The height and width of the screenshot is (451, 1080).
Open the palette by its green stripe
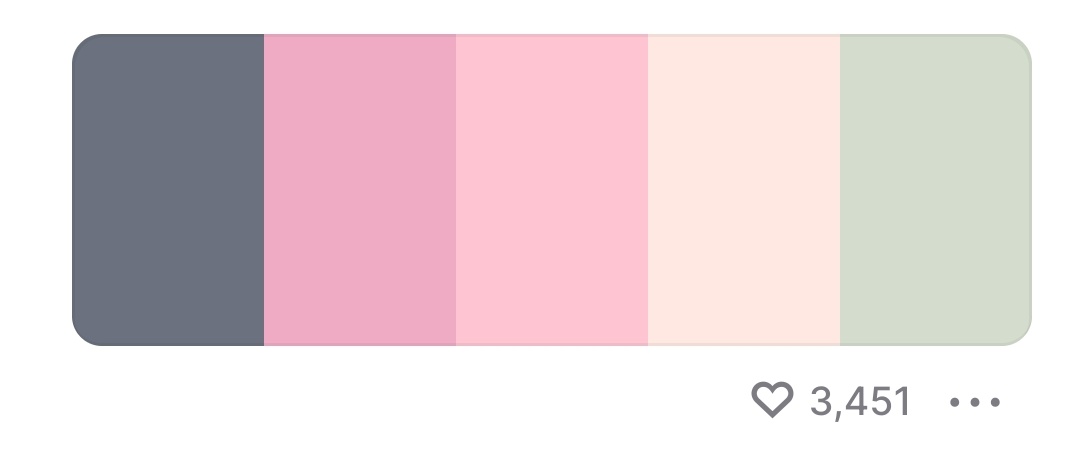point(935,190)
